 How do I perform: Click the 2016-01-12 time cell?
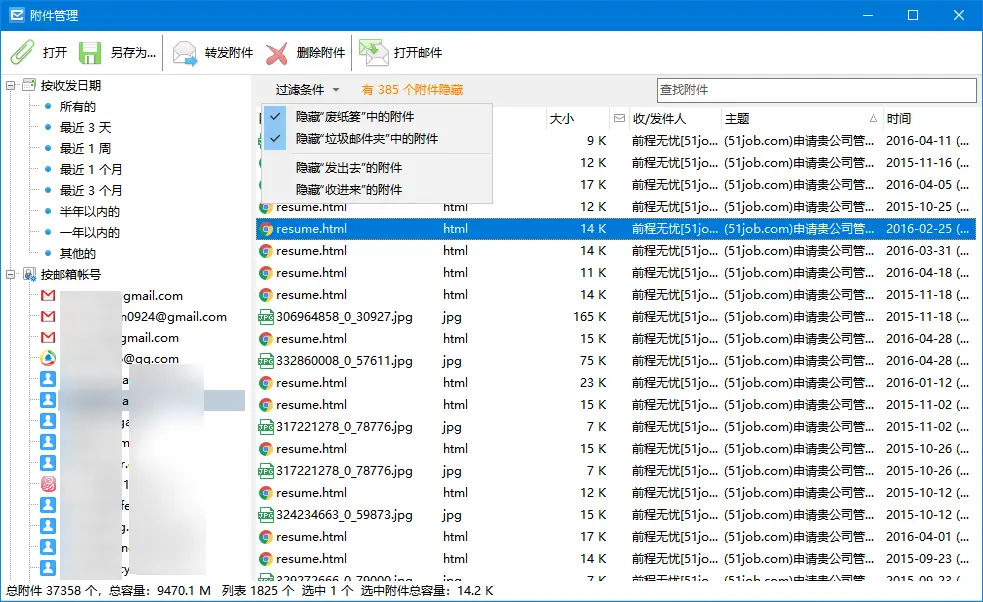pos(927,383)
